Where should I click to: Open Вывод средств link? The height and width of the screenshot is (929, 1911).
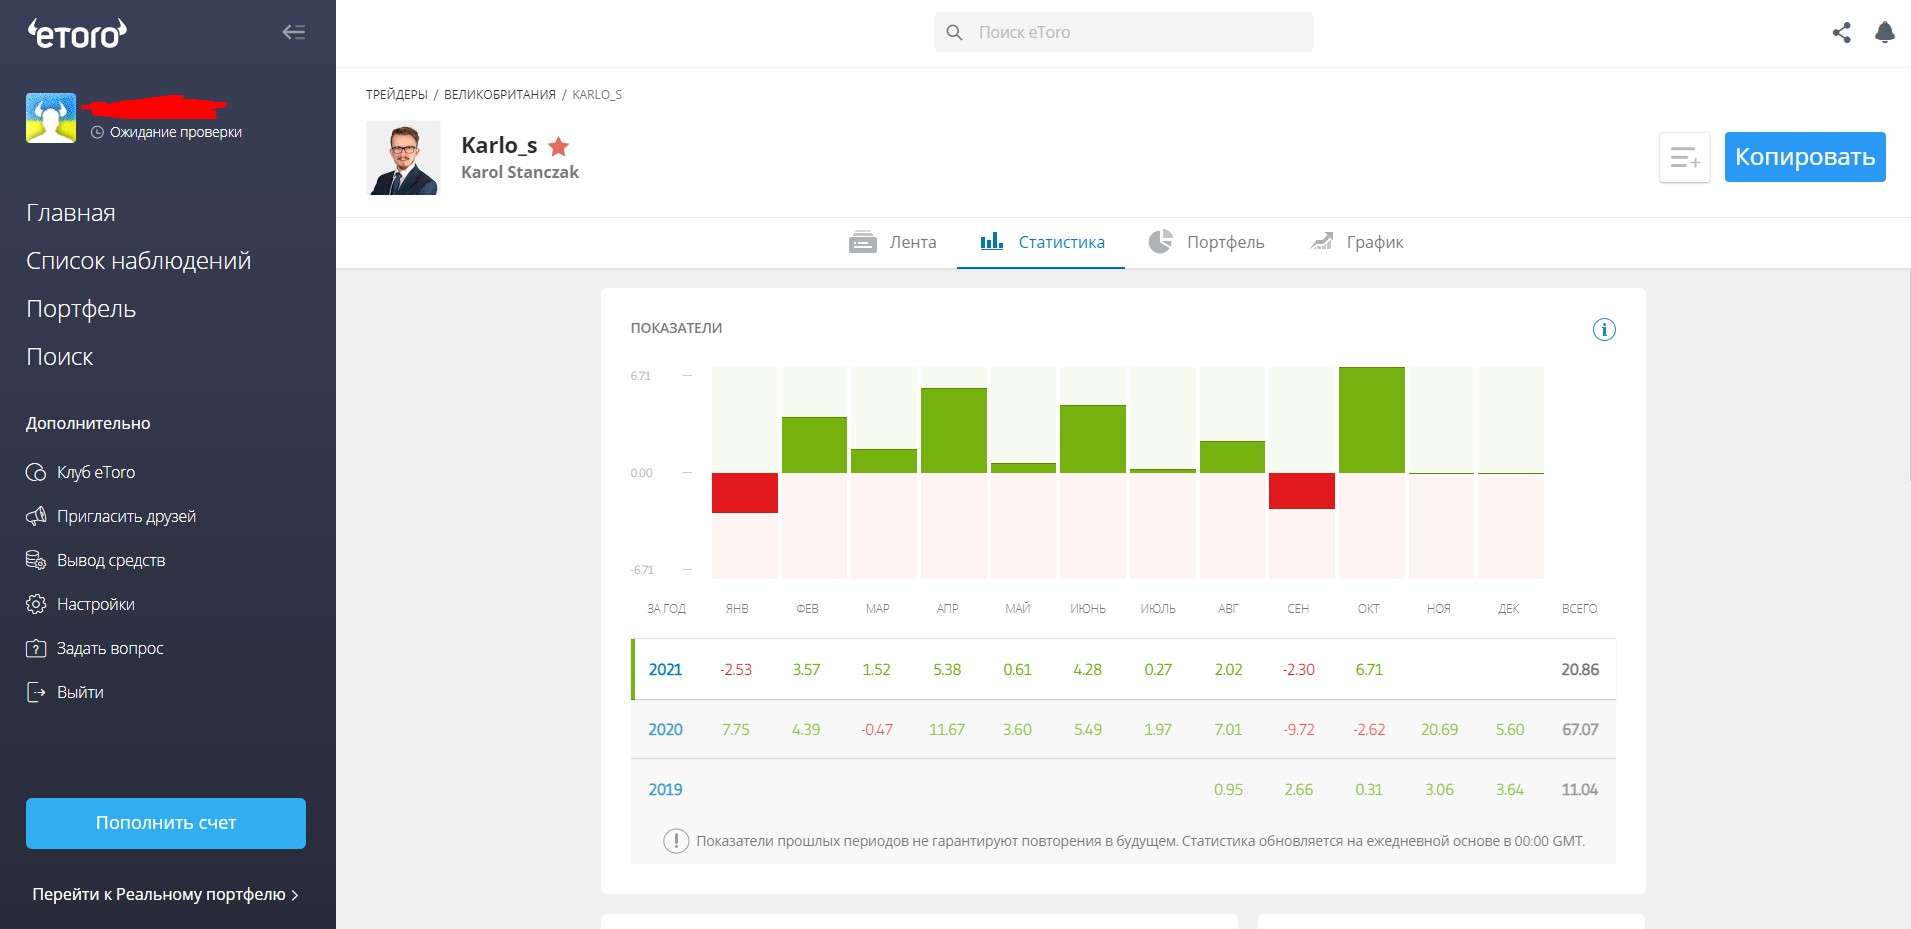111,560
